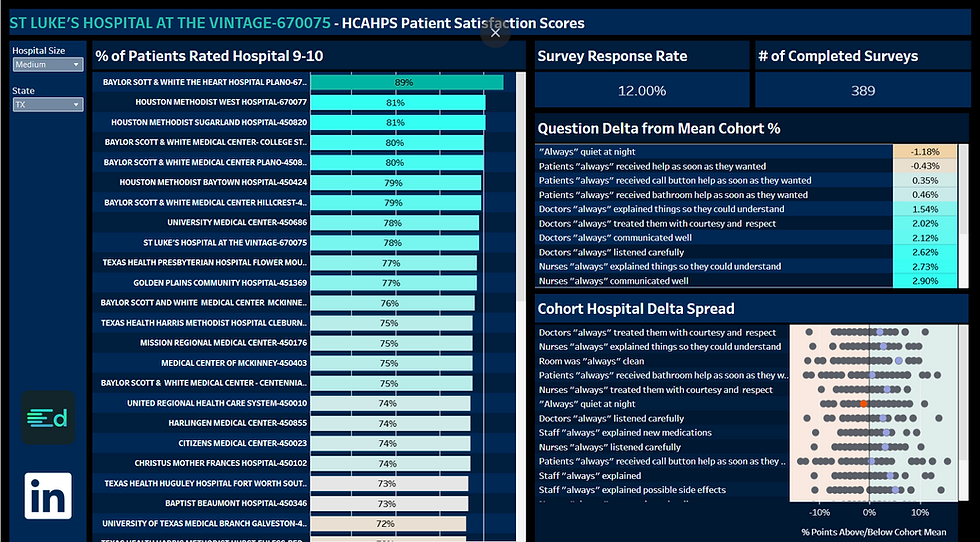Select the Baylor Scott & White Heart Hospital Plano 89% bar
The height and width of the screenshot is (542, 980).
pyautogui.click(x=407, y=83)
